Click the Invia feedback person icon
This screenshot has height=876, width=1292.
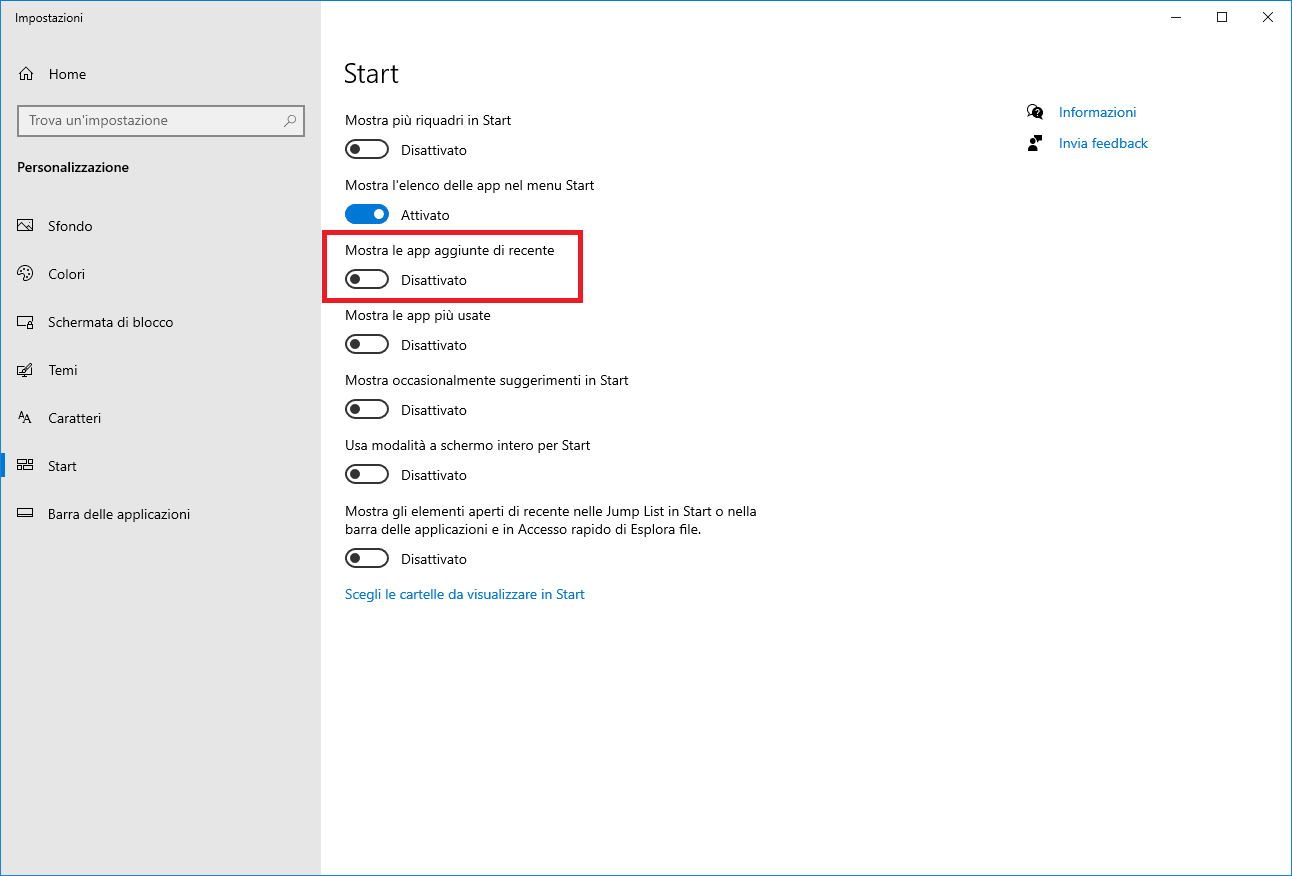(1035, 143)
